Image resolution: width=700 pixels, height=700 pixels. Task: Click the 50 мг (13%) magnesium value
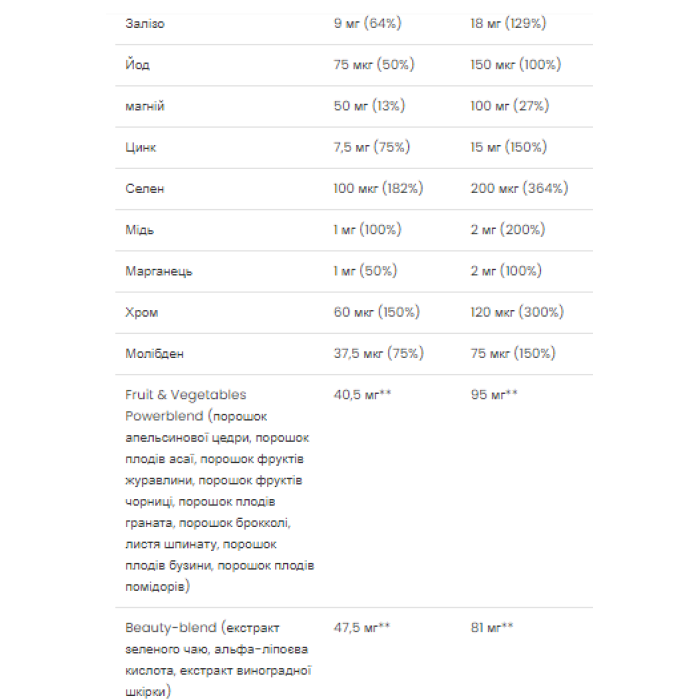tap(368, 106)
